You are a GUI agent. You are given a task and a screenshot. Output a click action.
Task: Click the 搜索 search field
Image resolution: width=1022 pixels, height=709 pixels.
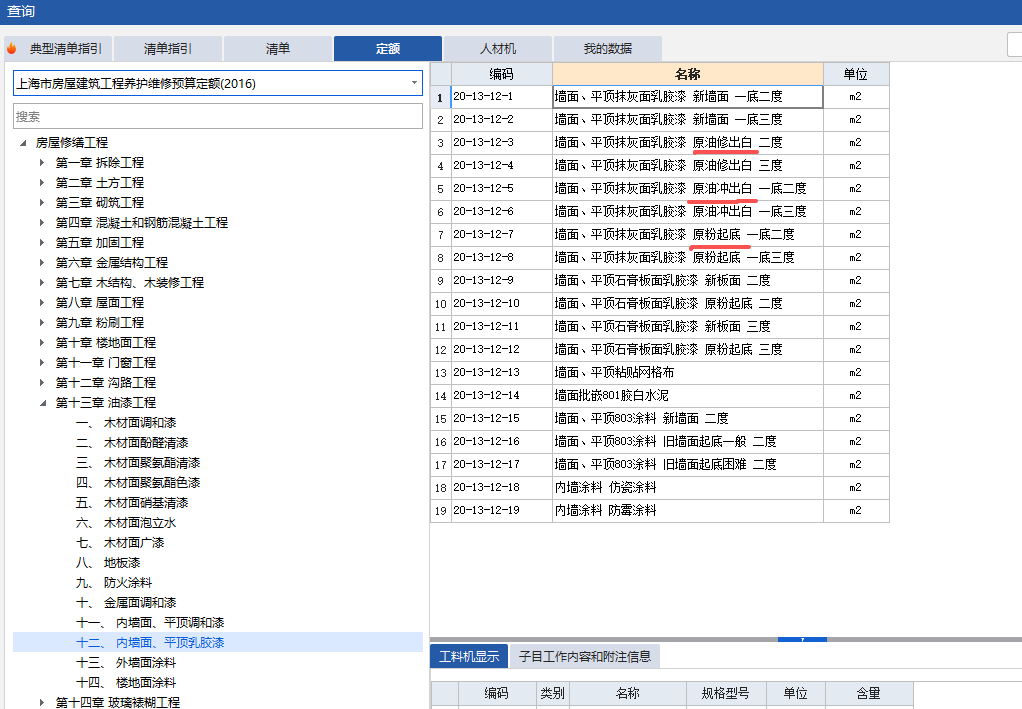[x=218, y=117]
